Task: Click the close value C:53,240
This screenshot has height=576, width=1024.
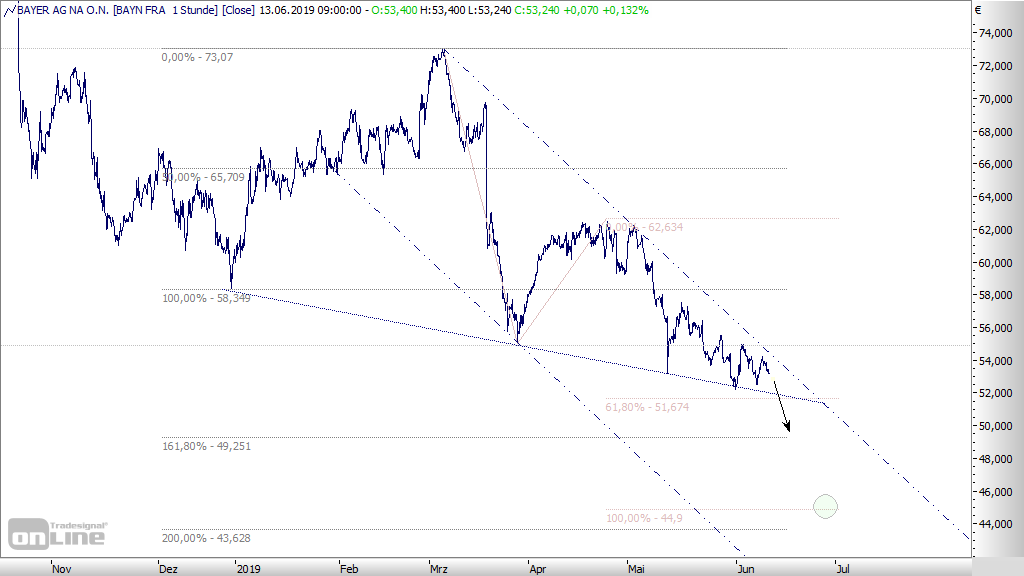Action: coord(537,10)
